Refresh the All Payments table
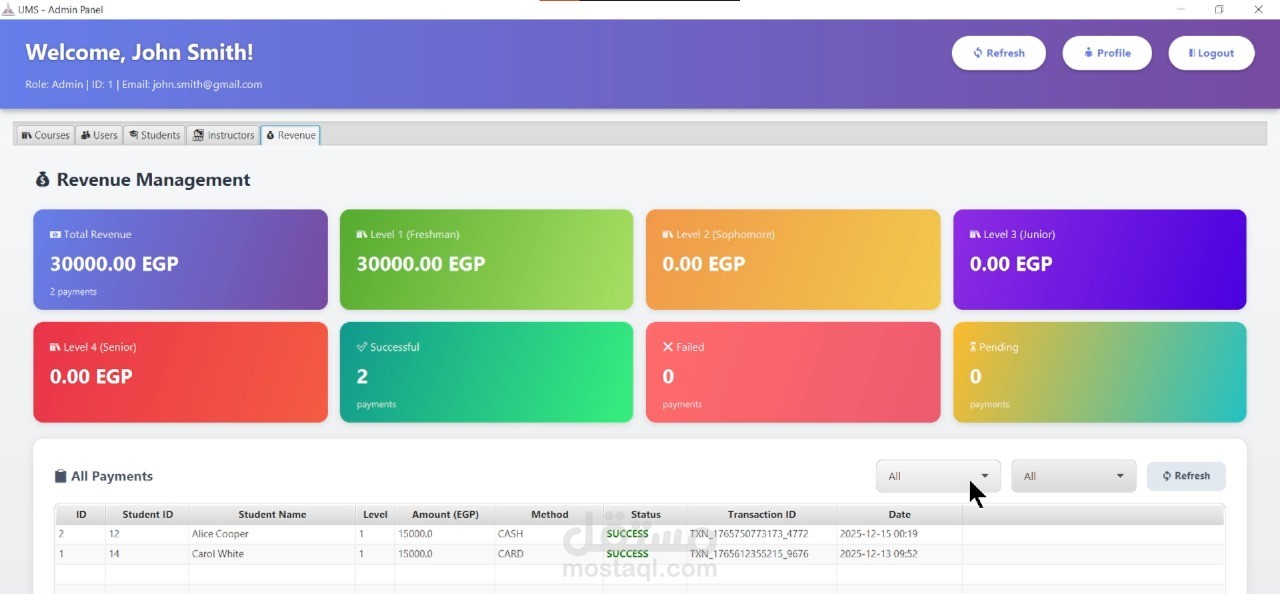Image resolution: width=1280 pixels, height=594 pixels. tap(1186, 476)
